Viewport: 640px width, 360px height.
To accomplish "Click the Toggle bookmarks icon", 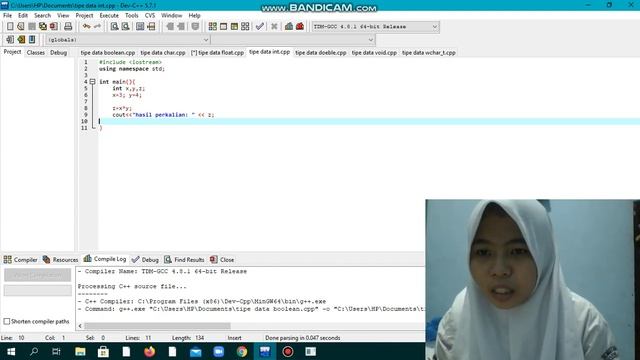I will point(21,40).
